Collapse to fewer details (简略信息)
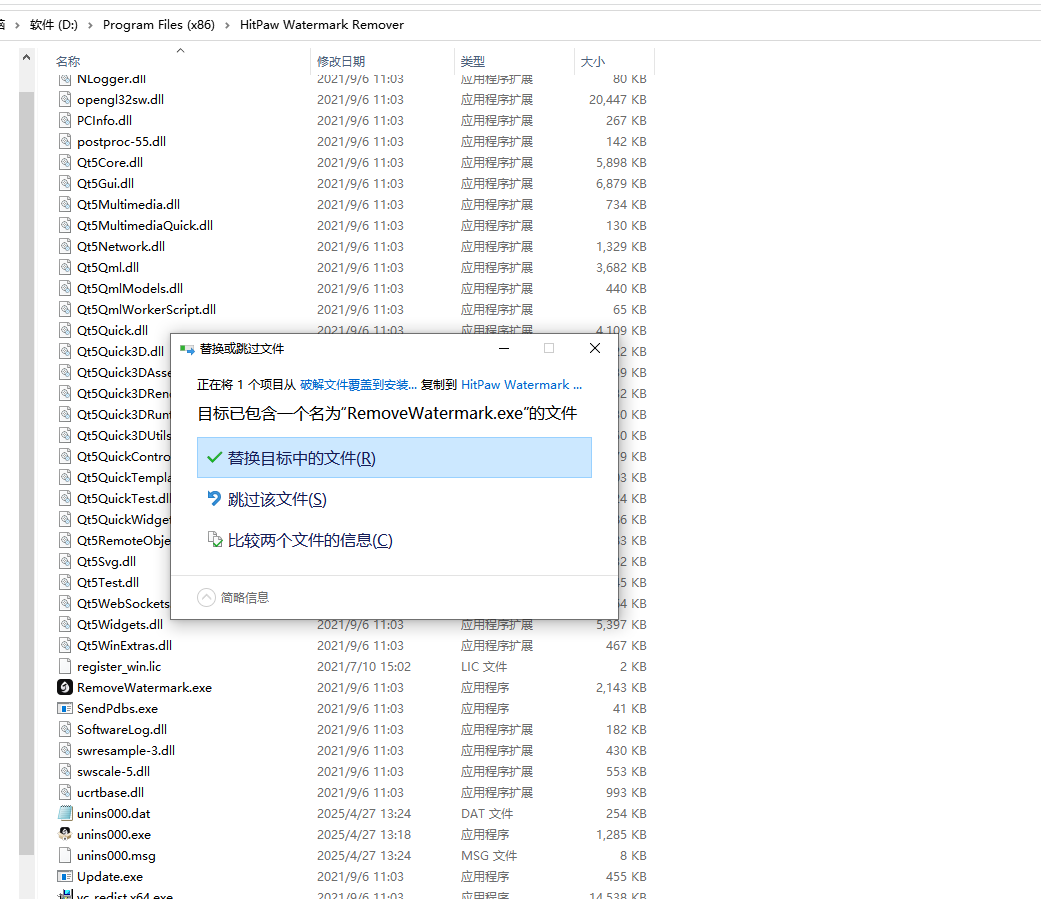The height and width of the screenshot is (899, 1041). 233,598
